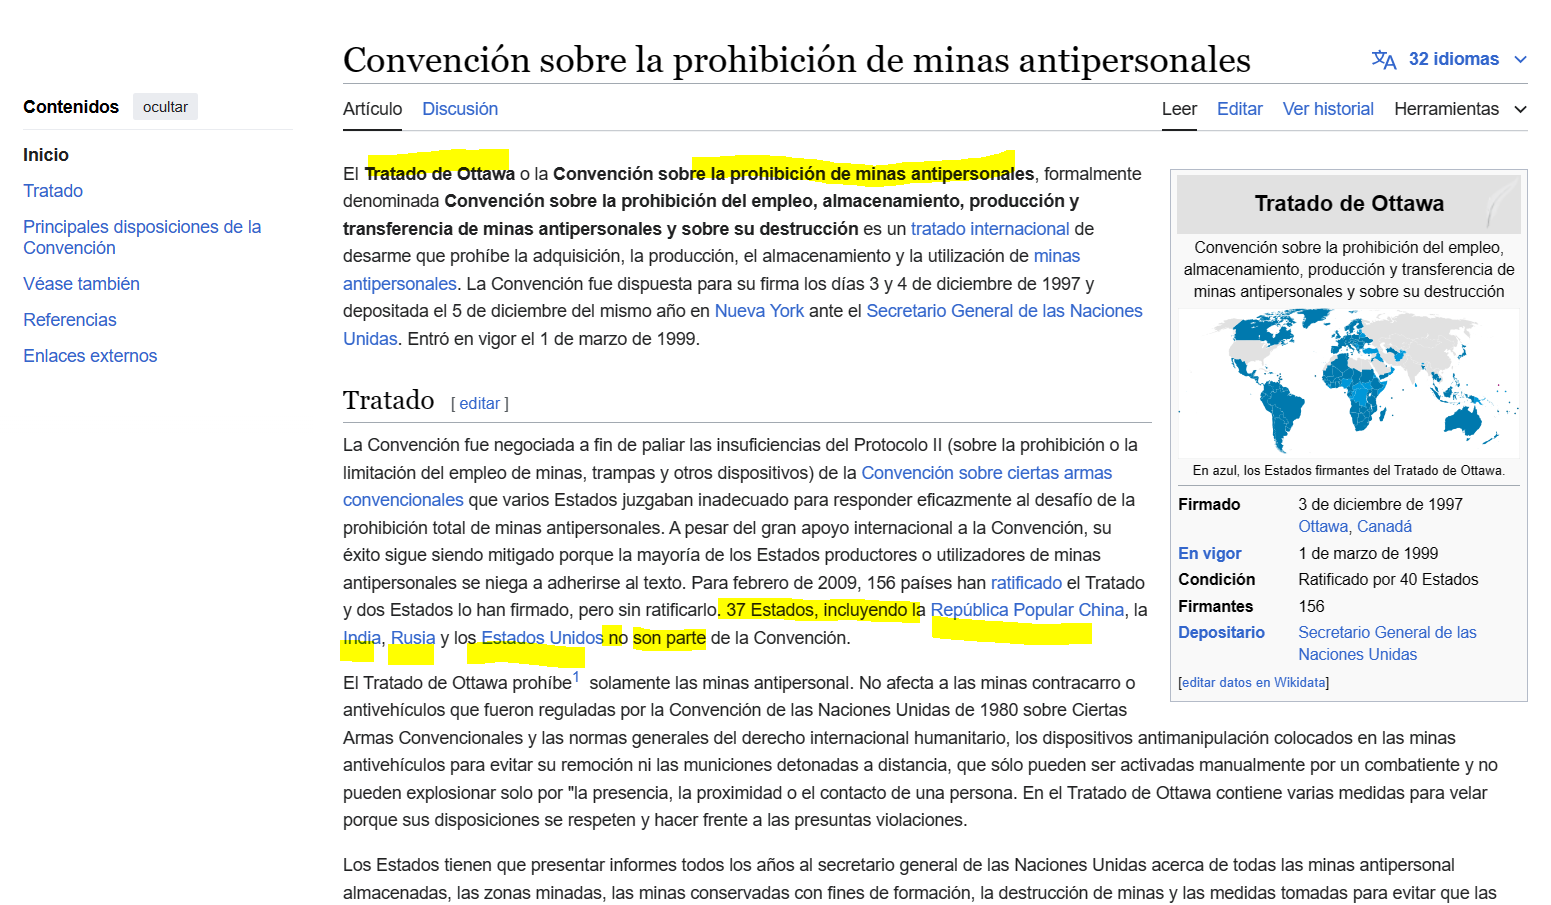Open Secretario General link in infobox
Viewport: 1551px width, 905px height.
click(1387, 644)
